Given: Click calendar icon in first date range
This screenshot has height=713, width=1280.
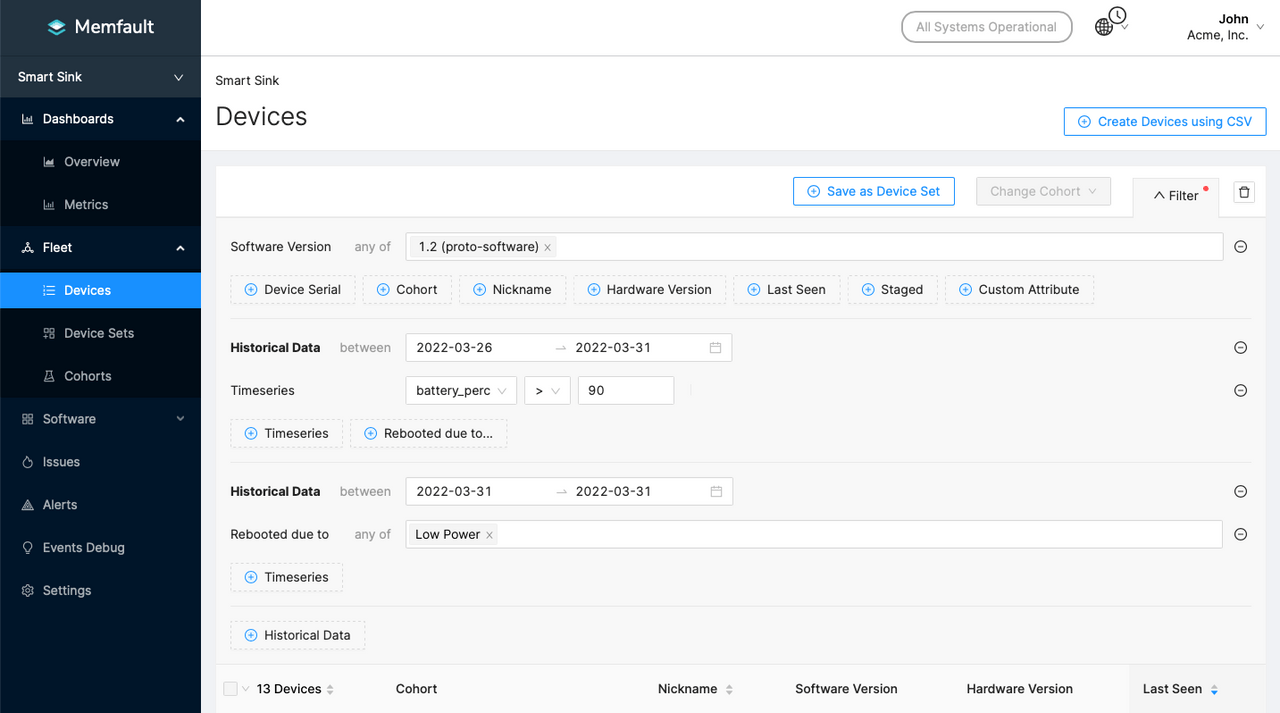Looking at the screenshot, I should pos(715,348).
